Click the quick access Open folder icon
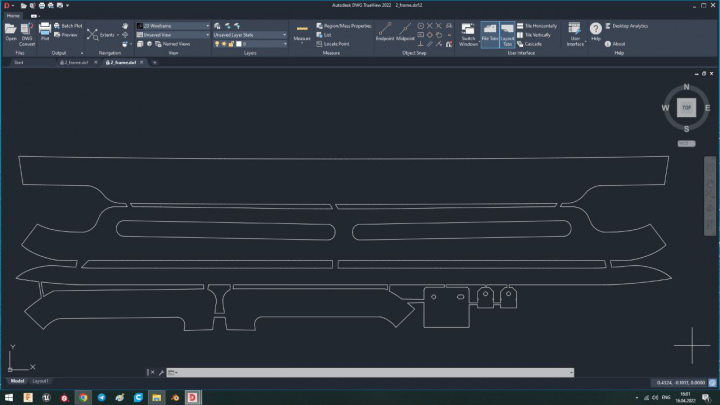 click(23, 6)
